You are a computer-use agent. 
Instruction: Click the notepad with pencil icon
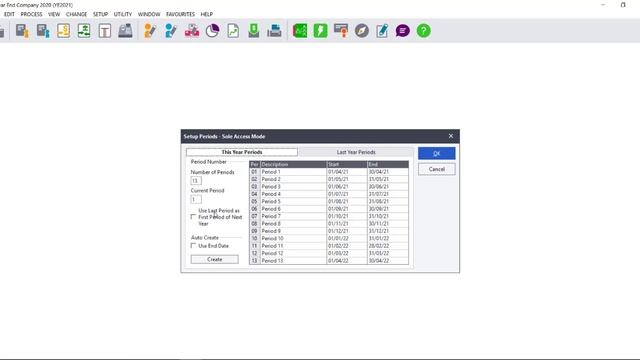(x=382, y=31)
